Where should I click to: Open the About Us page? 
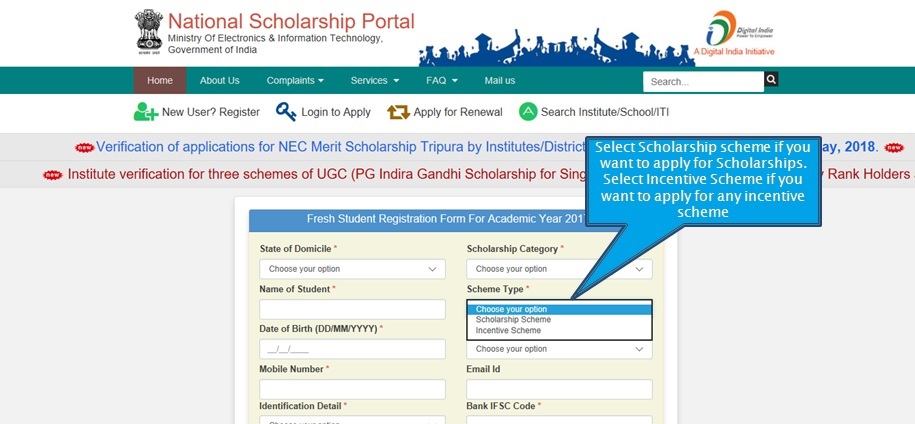pyautogui.click(x=219, y=80)
